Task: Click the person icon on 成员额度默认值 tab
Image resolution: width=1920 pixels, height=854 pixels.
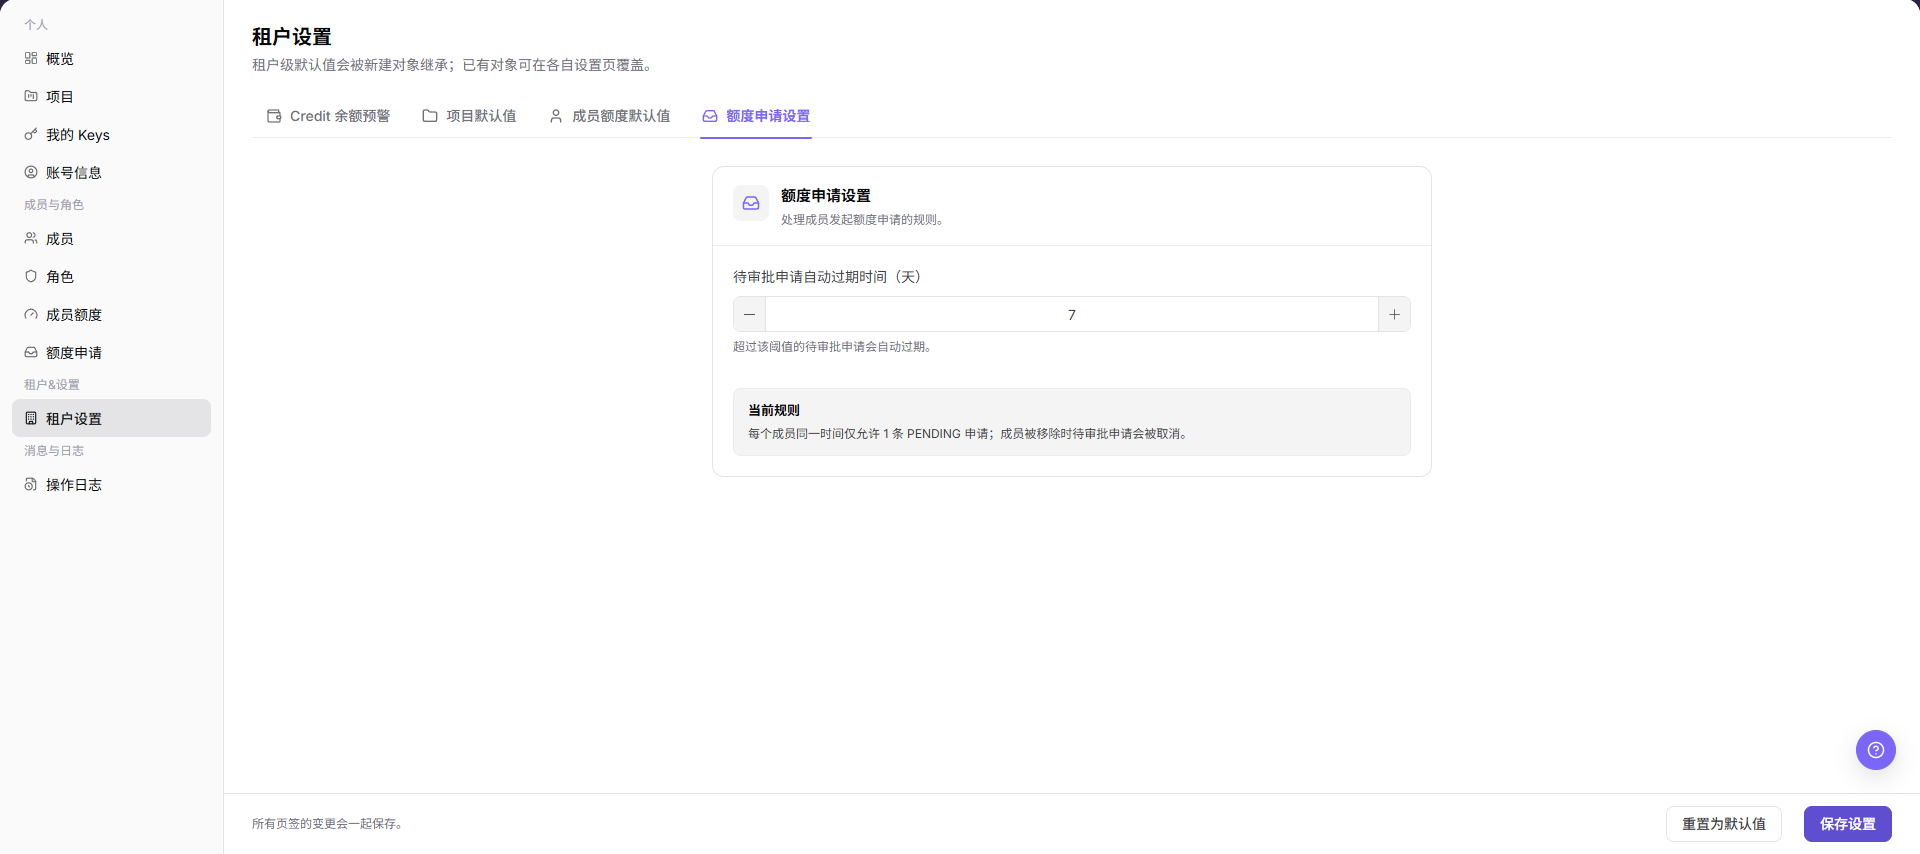Action: pyautogui.click(x=556, y=116)
